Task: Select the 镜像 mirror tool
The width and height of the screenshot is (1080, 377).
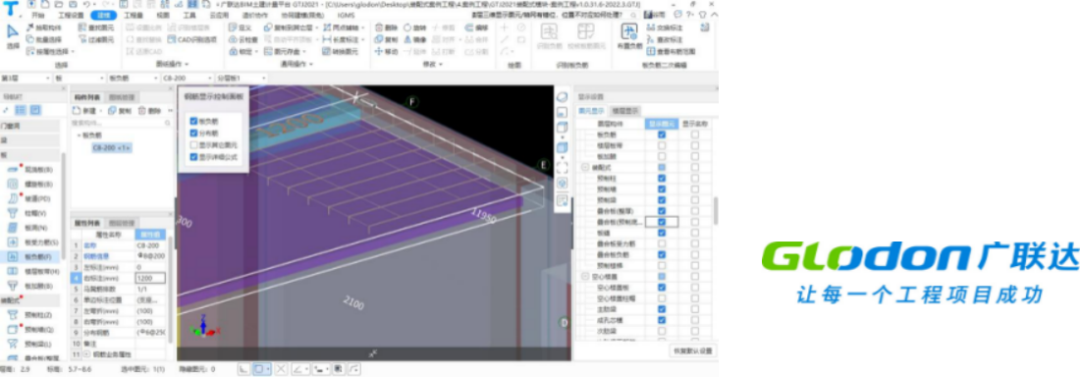Action: point(415,40)
